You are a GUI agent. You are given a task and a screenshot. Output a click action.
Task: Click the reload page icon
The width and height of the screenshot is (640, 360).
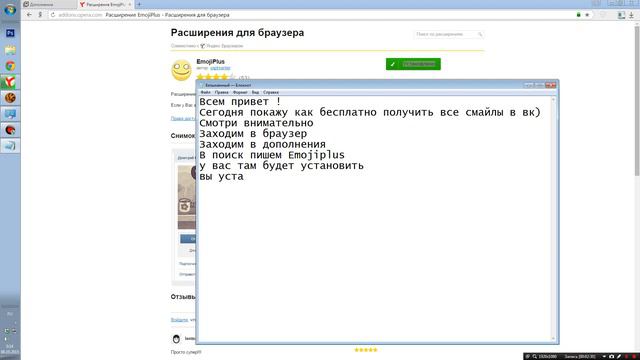click(x=53, y=15)
